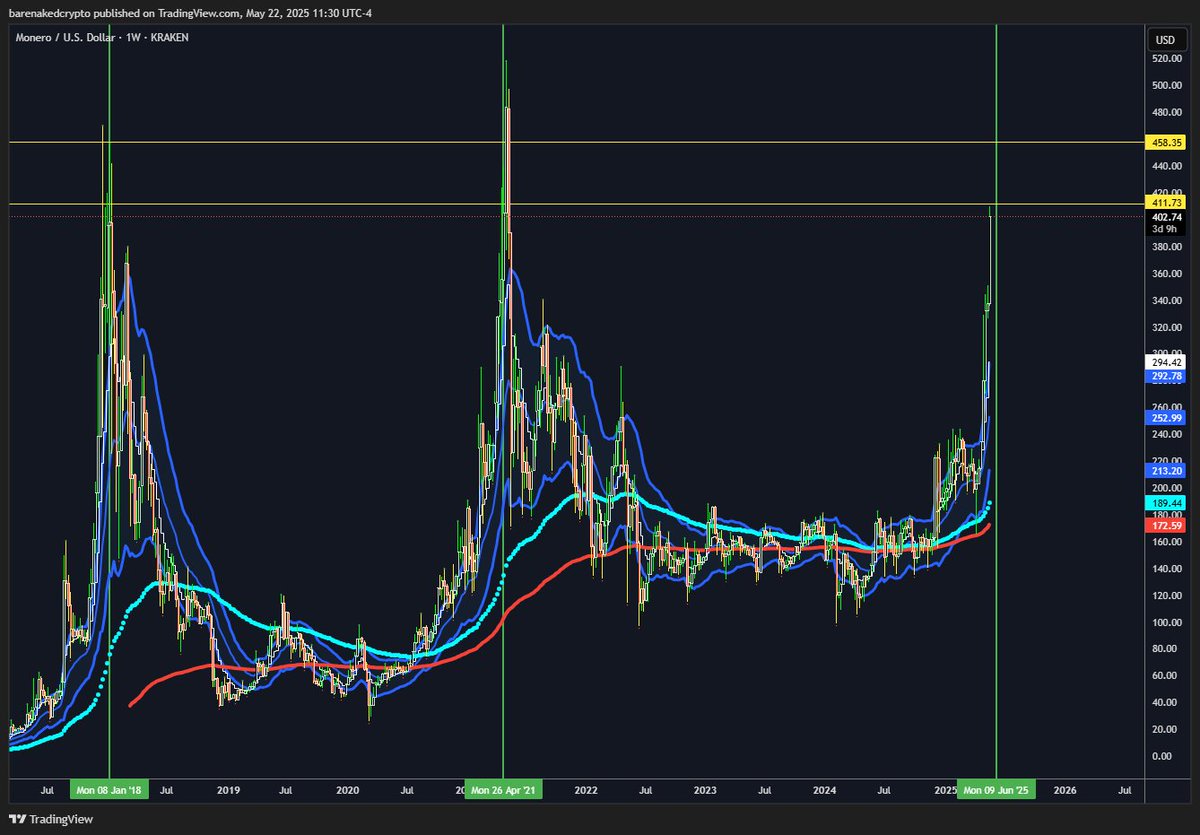The image size is (1200, 835).
Task: Click the 500.00 price axis label
Action: point(1167,86)
